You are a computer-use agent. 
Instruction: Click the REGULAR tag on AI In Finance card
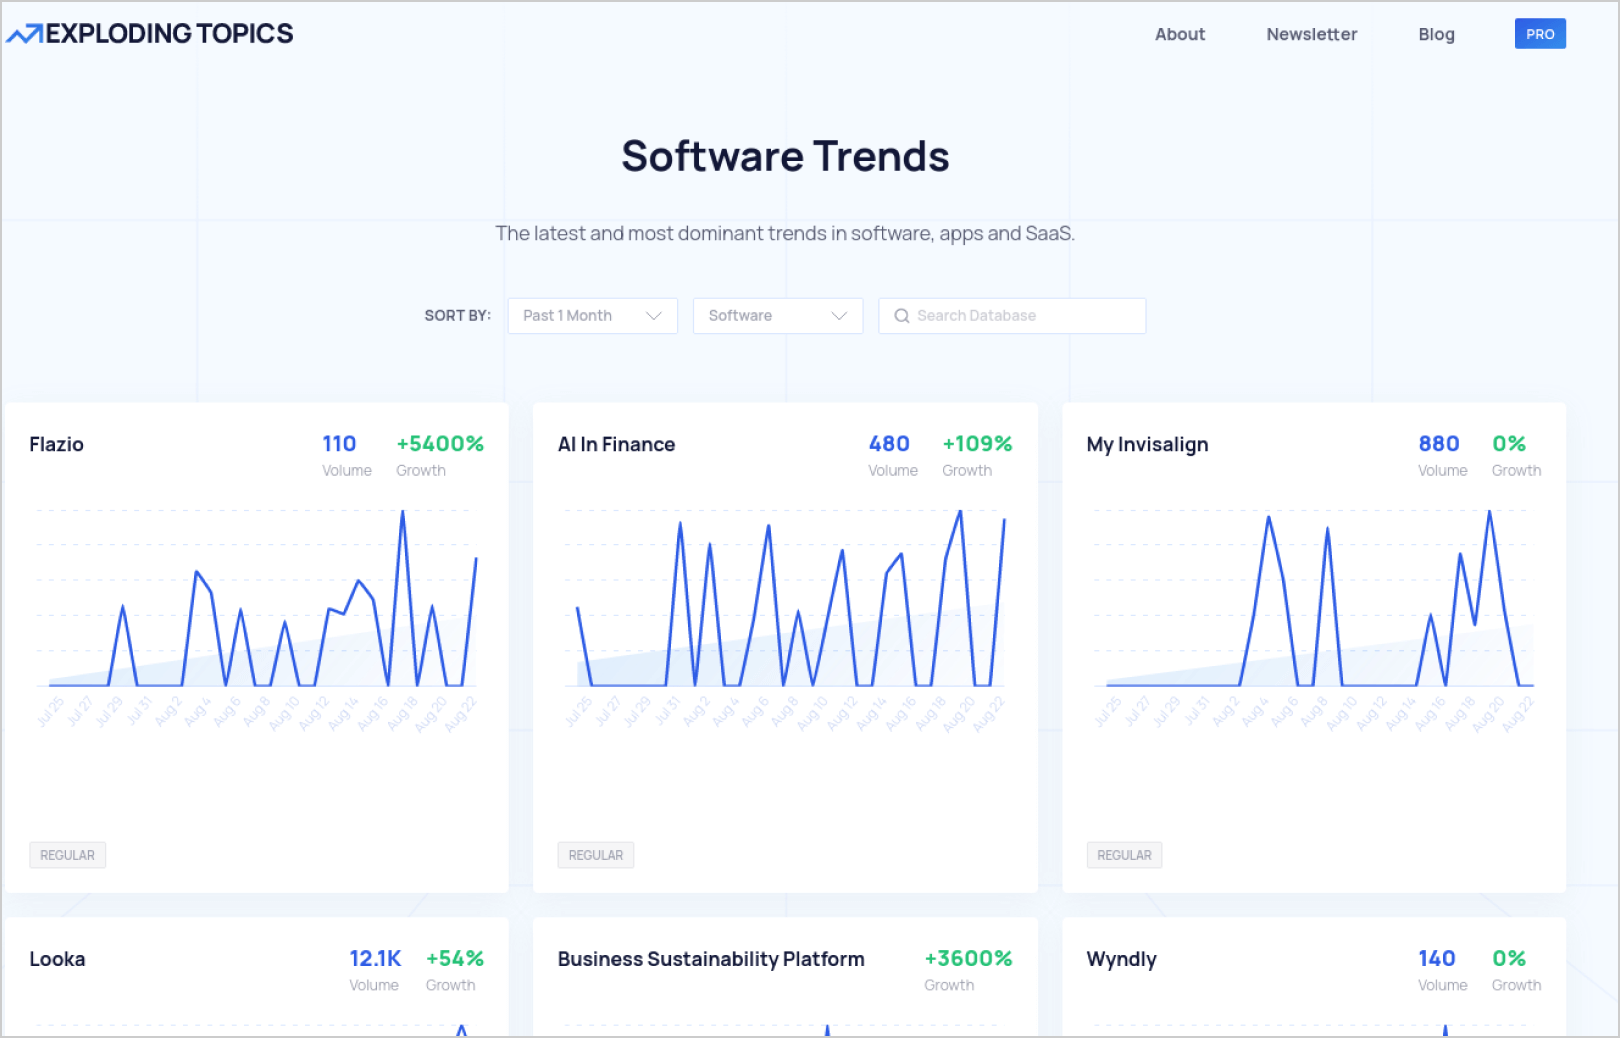596,855
